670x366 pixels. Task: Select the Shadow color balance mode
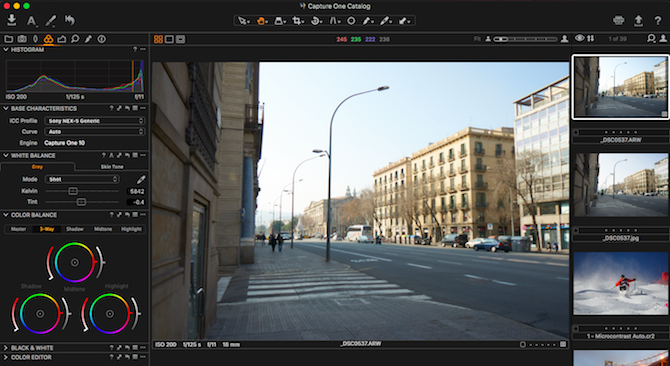coord(75,229)
